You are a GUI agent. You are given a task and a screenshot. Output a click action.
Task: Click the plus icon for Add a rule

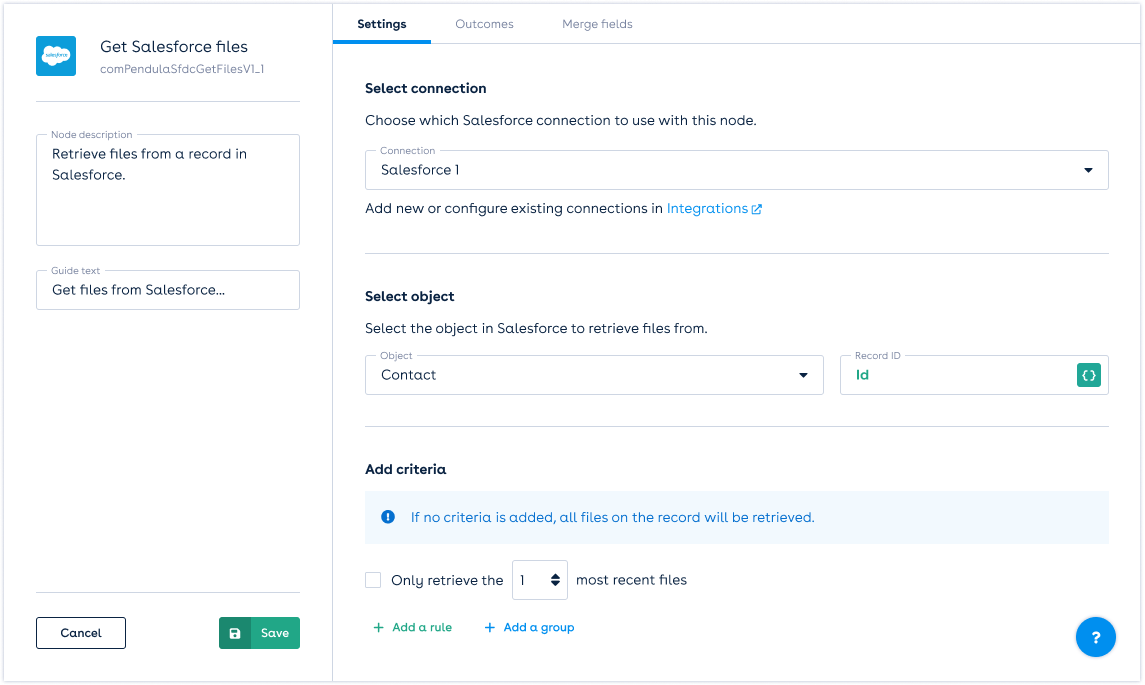point(378,628)
